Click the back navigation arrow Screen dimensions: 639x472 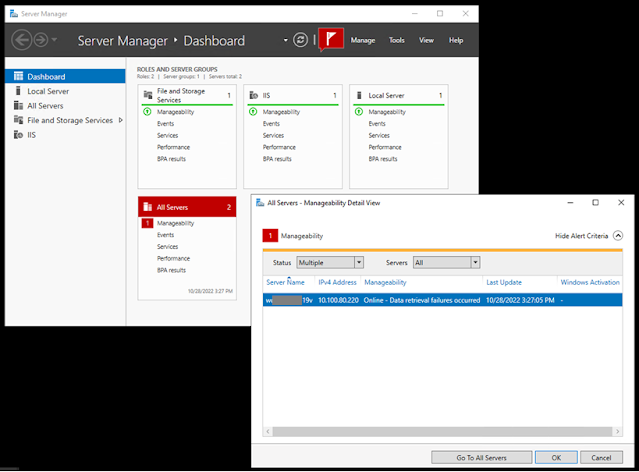(21, 40)
